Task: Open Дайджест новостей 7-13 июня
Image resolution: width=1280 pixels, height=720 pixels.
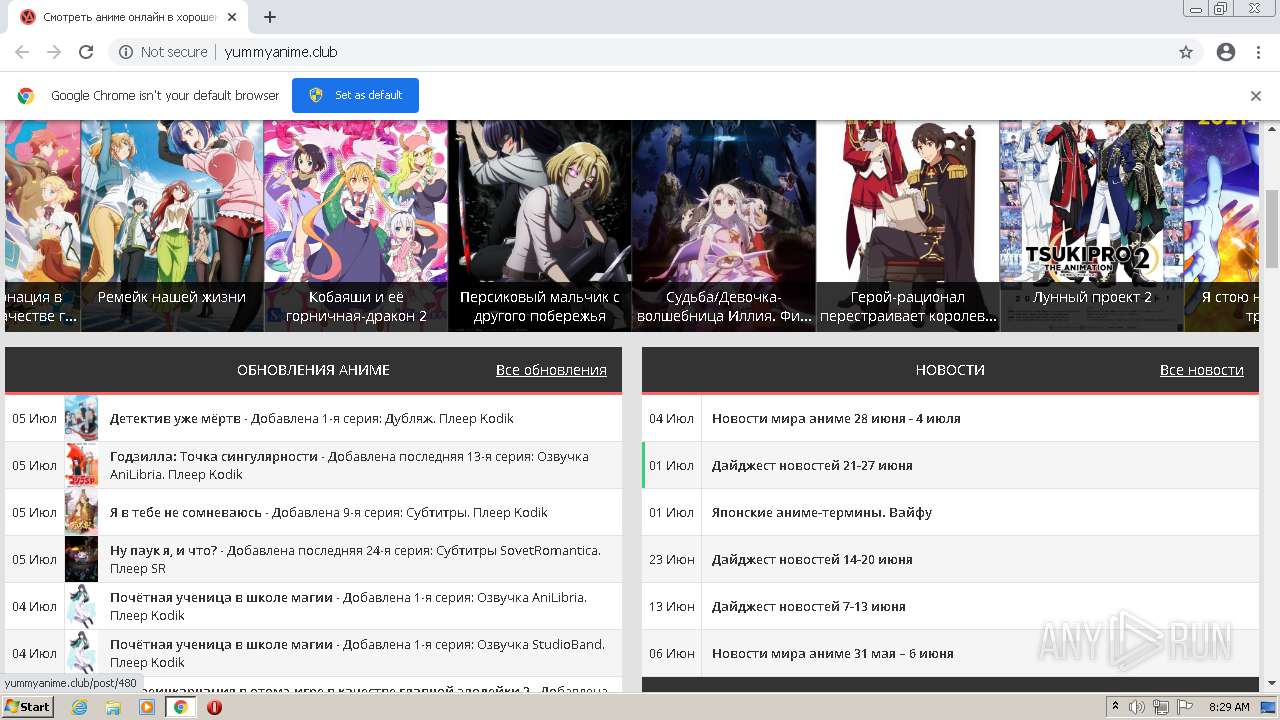Action: (809, 606)
